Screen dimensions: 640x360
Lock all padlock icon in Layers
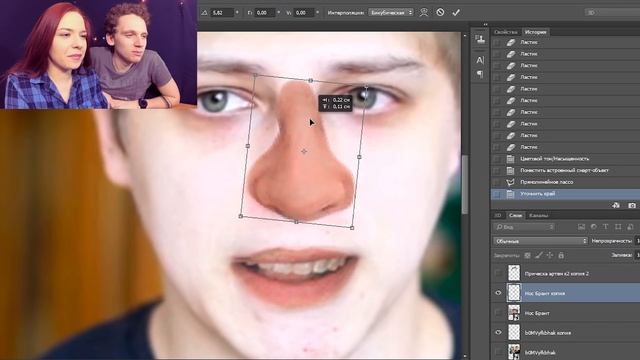(561, 256)
